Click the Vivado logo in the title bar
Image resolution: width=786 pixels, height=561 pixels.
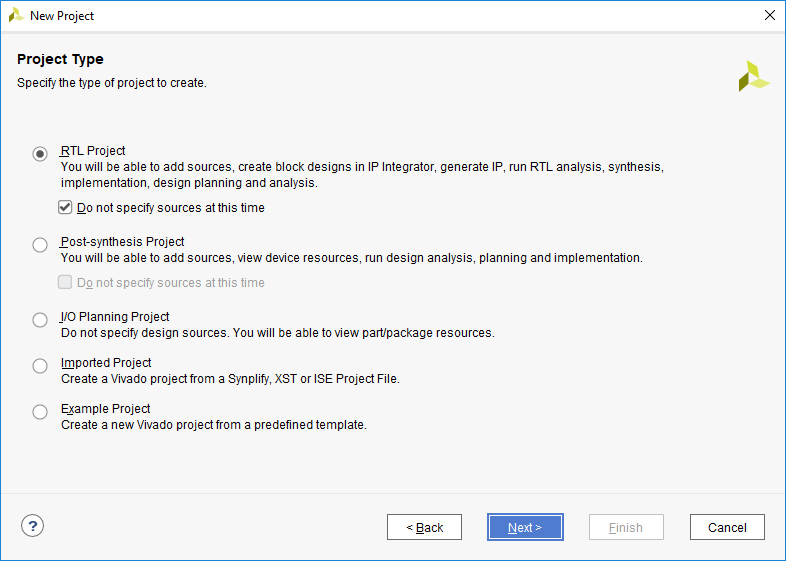point(16,15)
